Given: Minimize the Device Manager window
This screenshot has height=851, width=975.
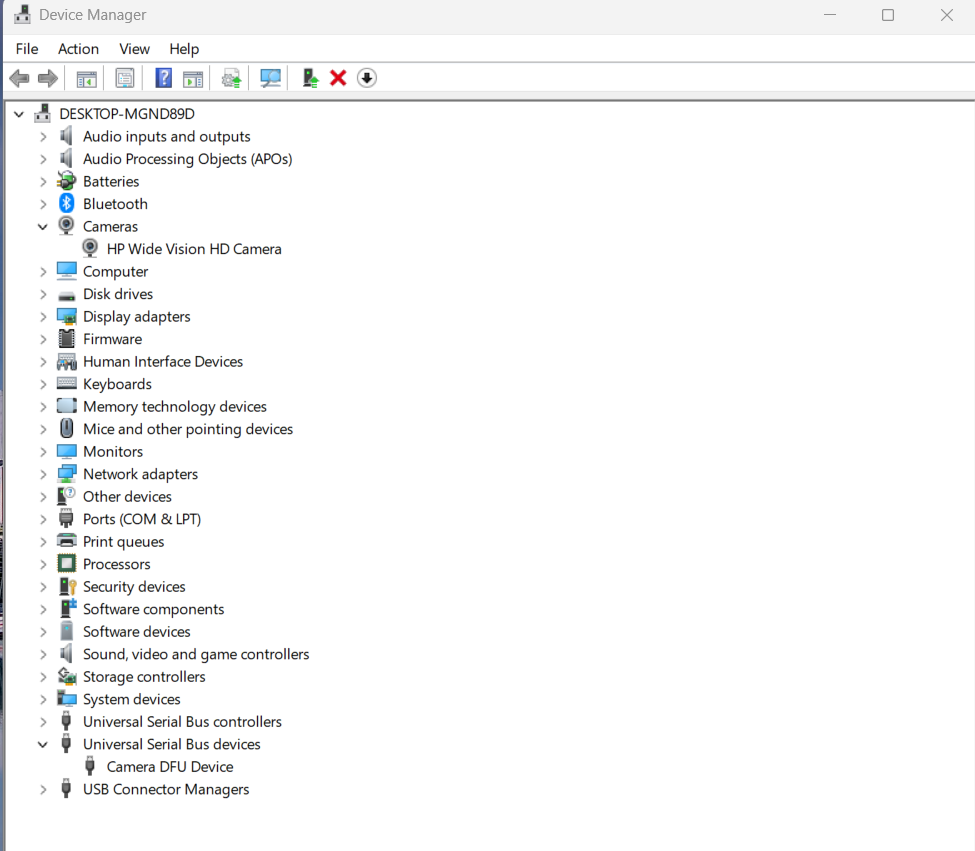Looking at the screenshot, I should pos(829,15).
